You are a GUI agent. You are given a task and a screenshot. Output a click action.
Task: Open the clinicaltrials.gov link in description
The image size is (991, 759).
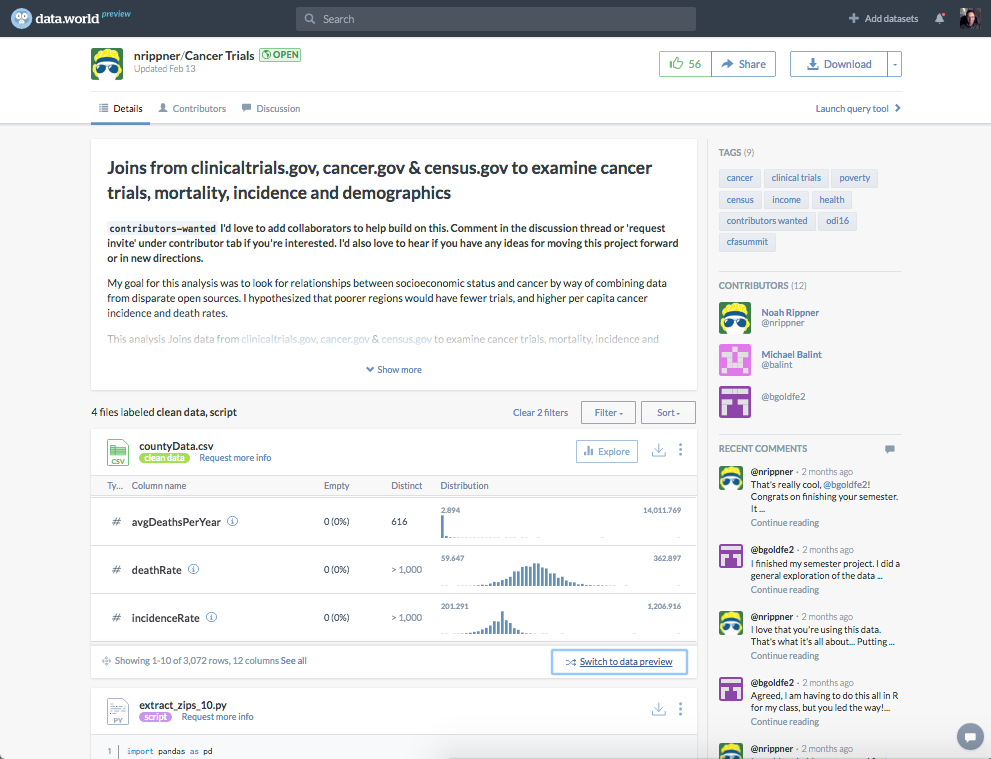278,339
